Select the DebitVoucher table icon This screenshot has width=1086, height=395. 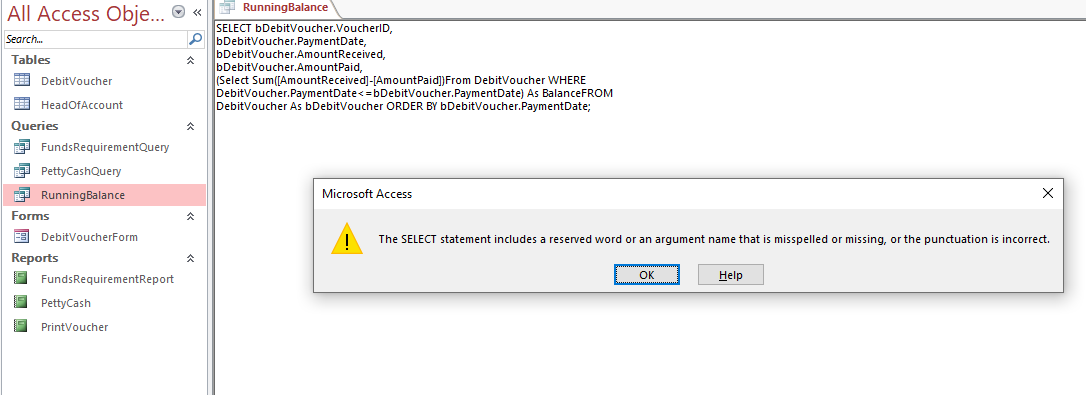click(x=22, y=80)
